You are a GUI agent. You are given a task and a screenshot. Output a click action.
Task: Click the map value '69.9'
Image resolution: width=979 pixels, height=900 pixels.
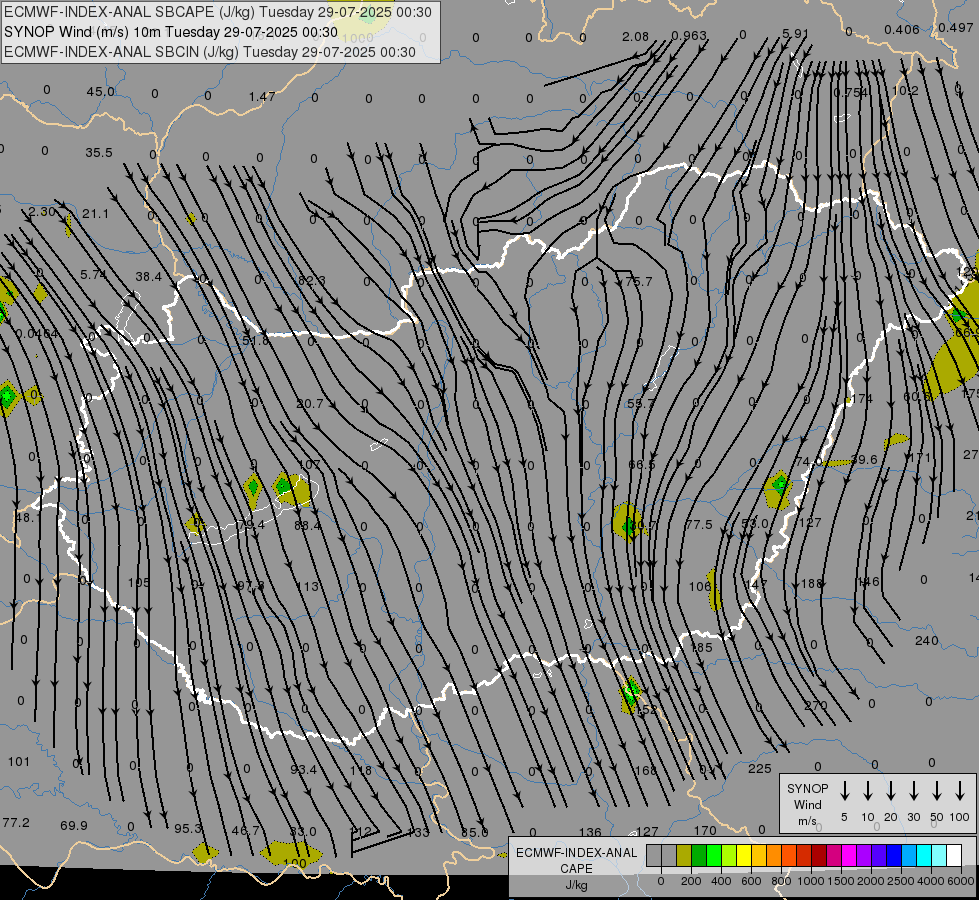74,825
